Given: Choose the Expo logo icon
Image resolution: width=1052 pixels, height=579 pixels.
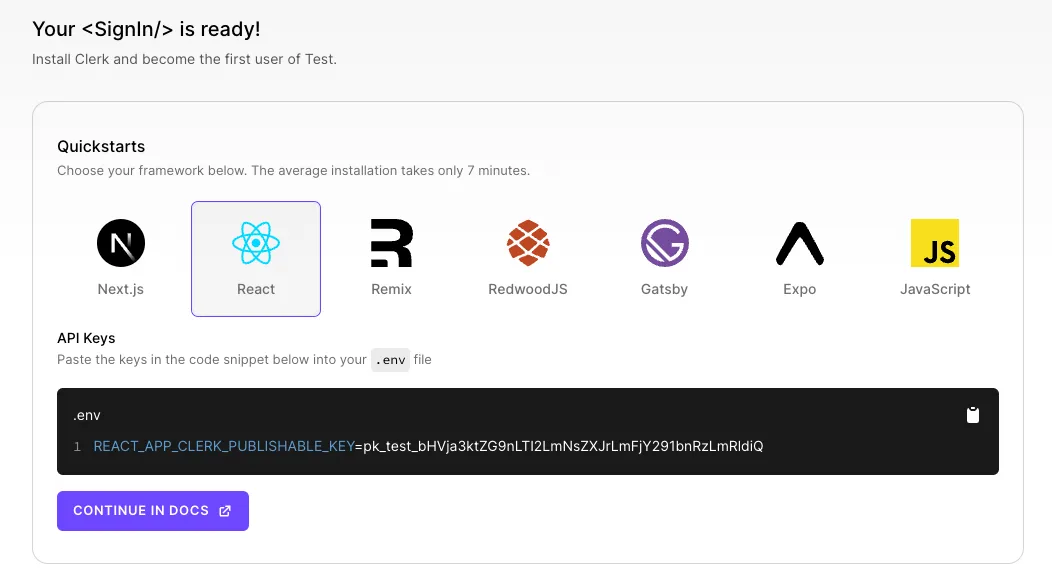Looking at the screenshot, I should point(800,243).
